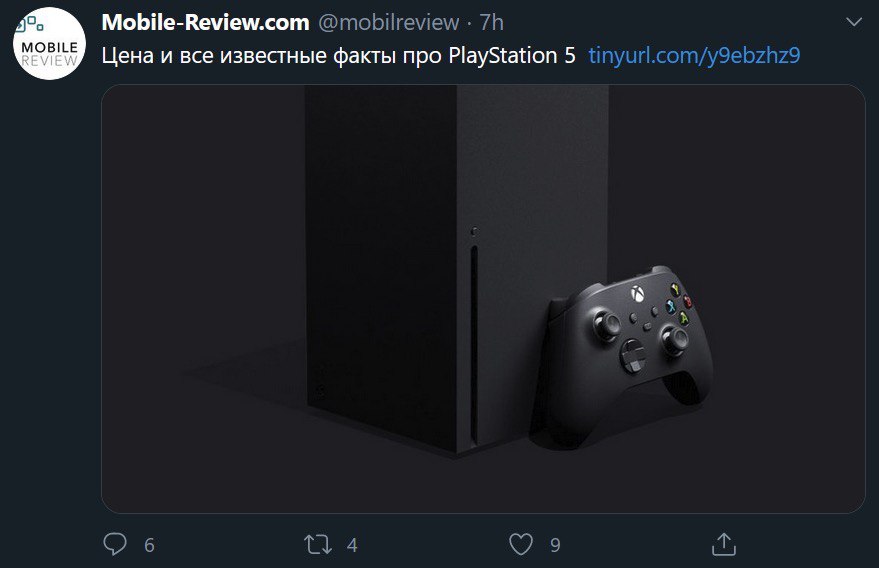This screenshot has width=879, height=568.
Task: Click the @mobilreview handle
Action: [x=388, y=22]
